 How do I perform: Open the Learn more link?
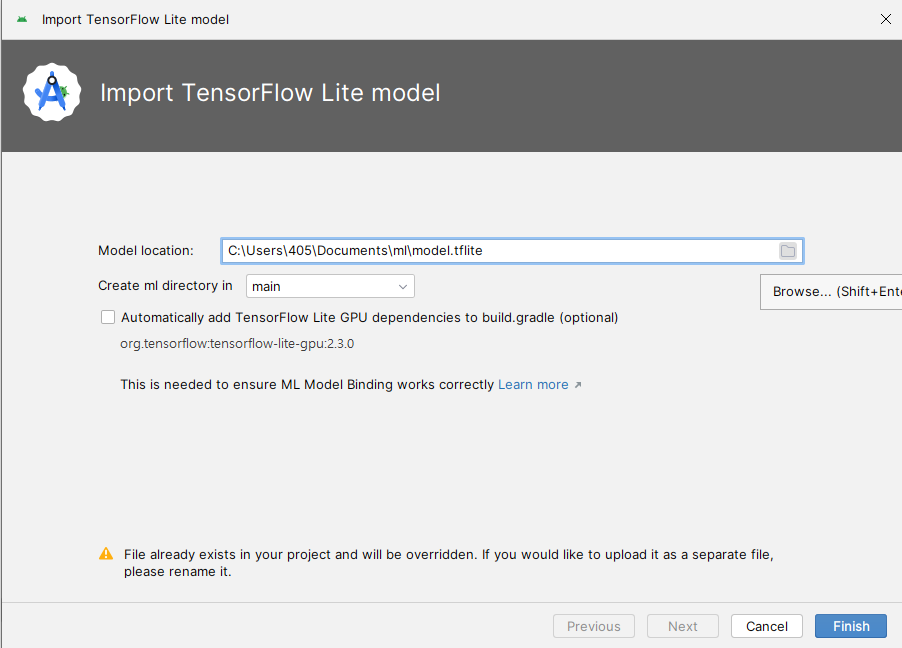[533, 384]
